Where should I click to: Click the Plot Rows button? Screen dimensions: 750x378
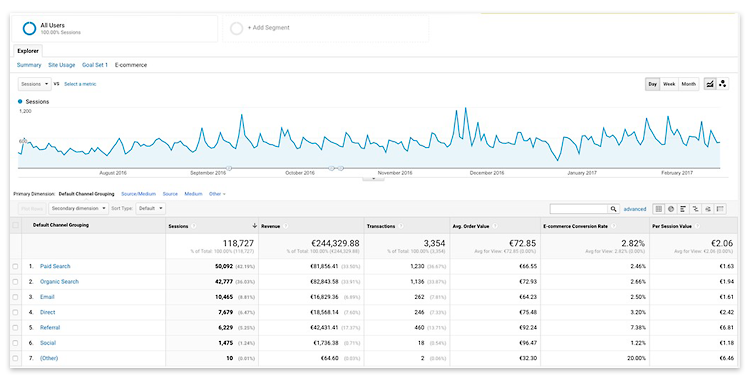[x=32, y=209]
